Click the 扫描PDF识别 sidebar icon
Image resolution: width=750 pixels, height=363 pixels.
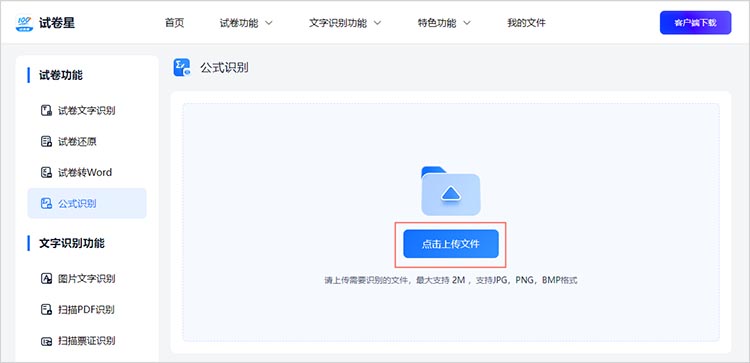pyautogui.click(x=46, y=309)
